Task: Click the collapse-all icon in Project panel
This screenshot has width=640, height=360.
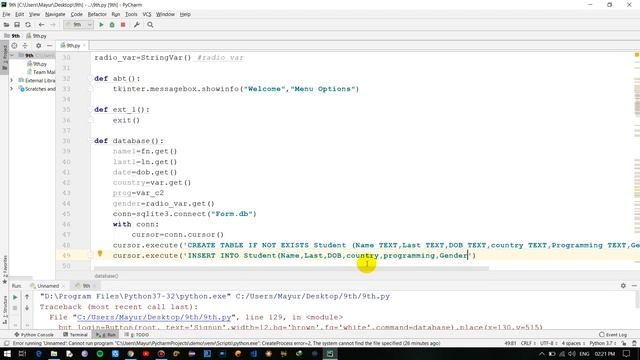Action: click(x=25, y=46)
